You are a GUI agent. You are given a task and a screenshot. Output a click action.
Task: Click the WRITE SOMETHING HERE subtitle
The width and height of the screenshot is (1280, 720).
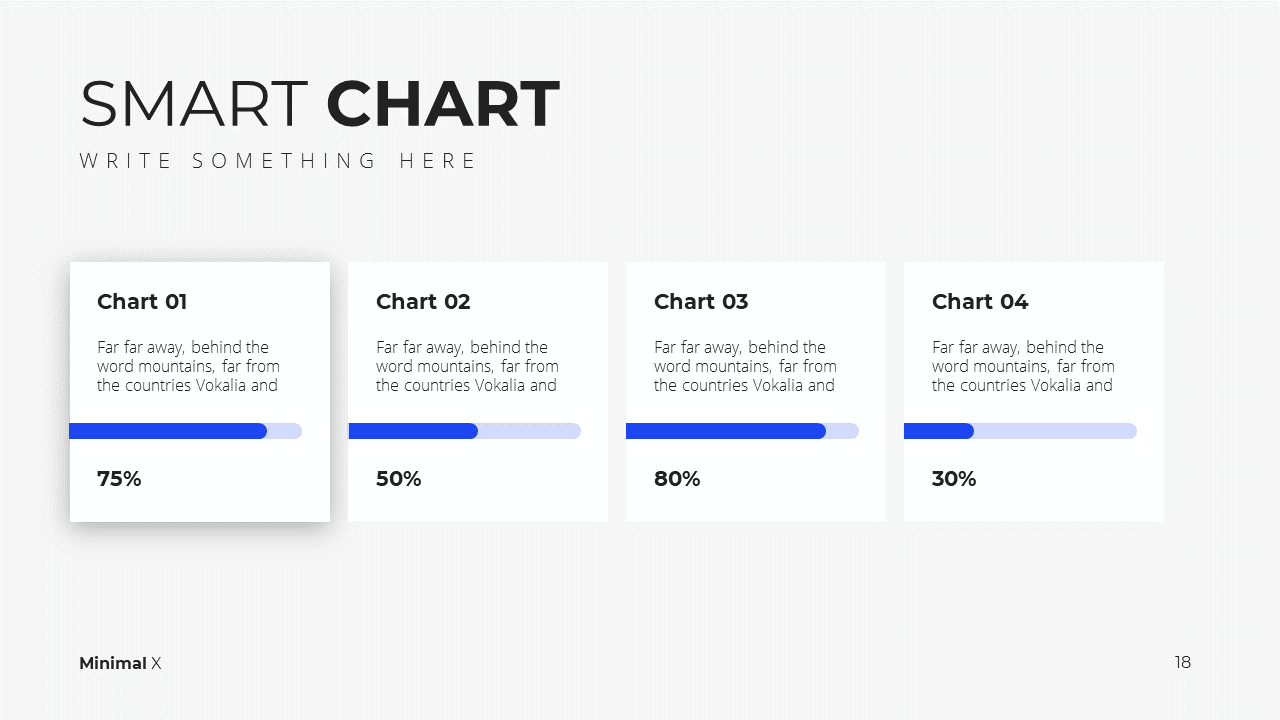(279, 161)
